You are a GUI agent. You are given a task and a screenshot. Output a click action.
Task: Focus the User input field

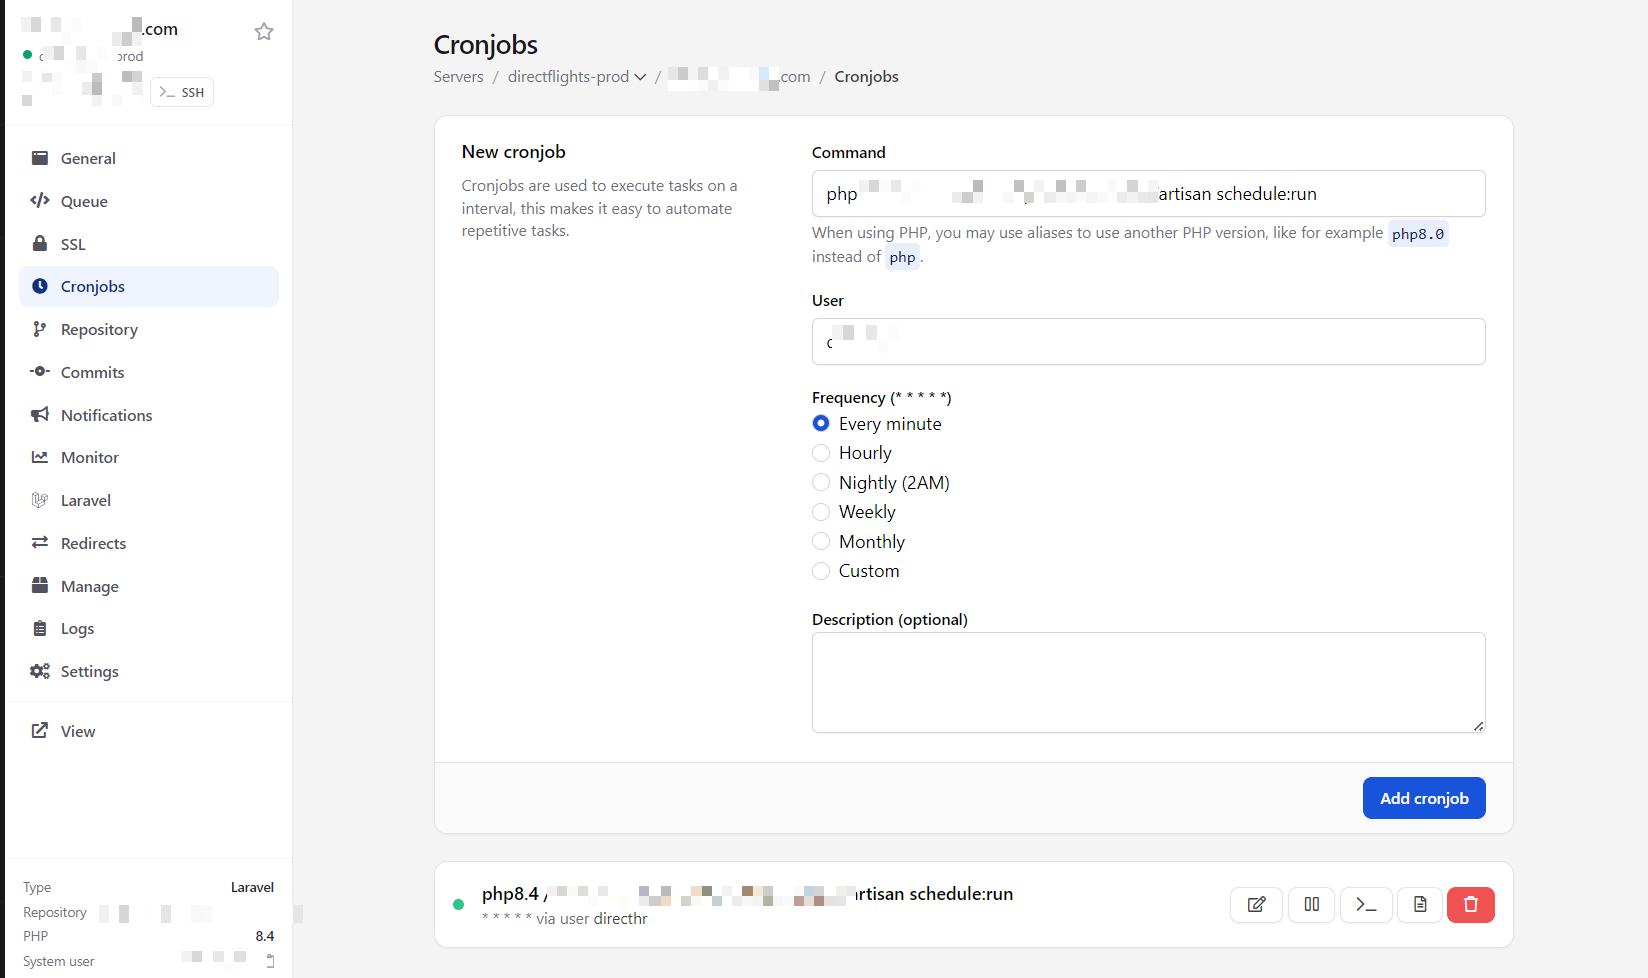(x=1148, y=342)
